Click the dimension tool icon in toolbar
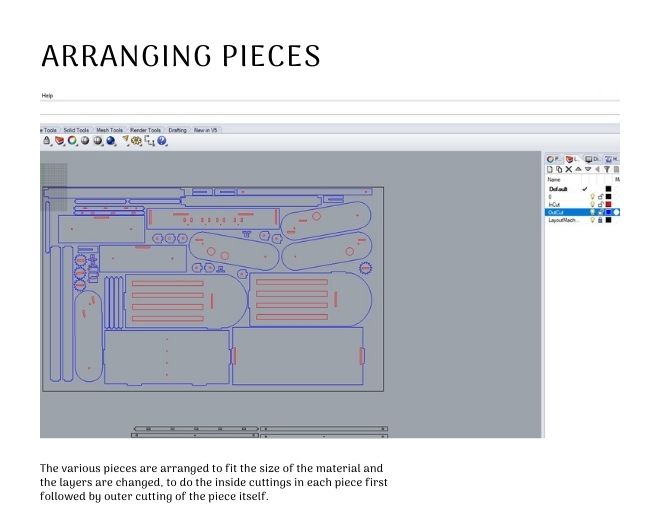The width and height of the screenshot is (660, 528). point(149,141)
